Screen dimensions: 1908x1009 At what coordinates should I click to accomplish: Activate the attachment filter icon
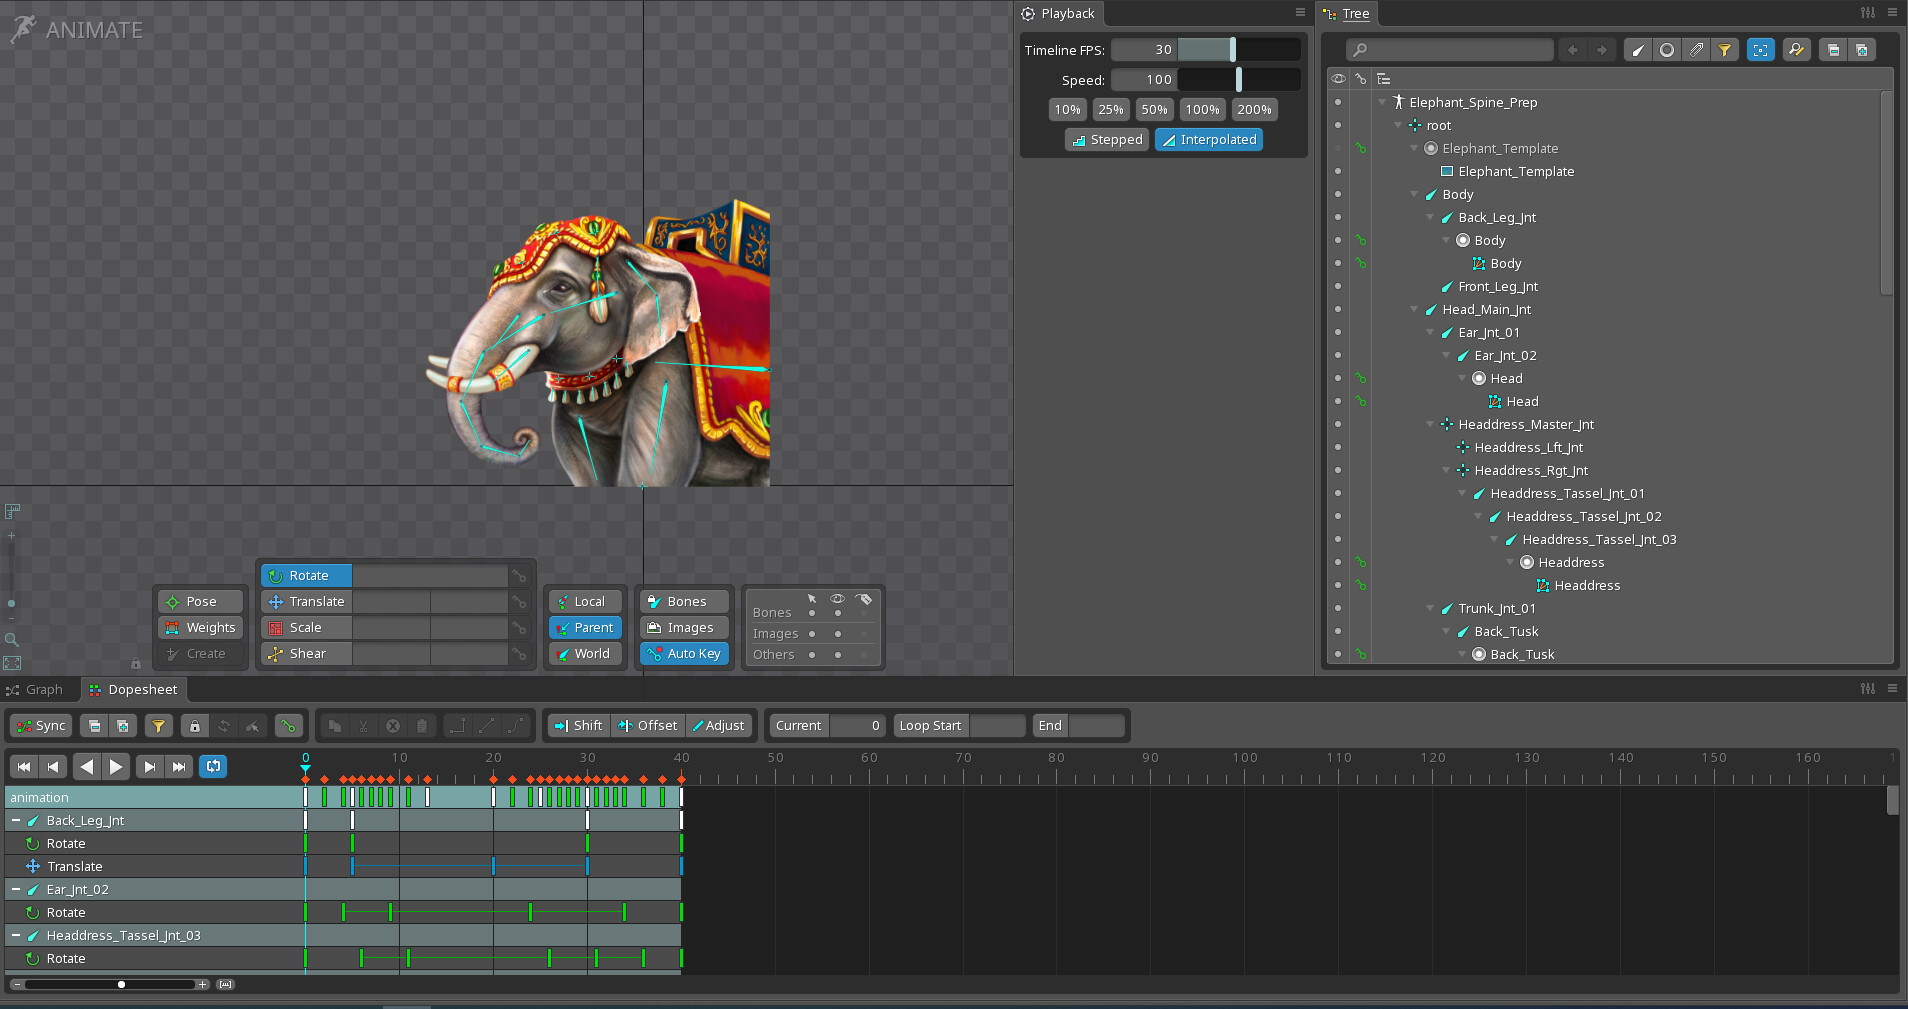(1697, 49)
